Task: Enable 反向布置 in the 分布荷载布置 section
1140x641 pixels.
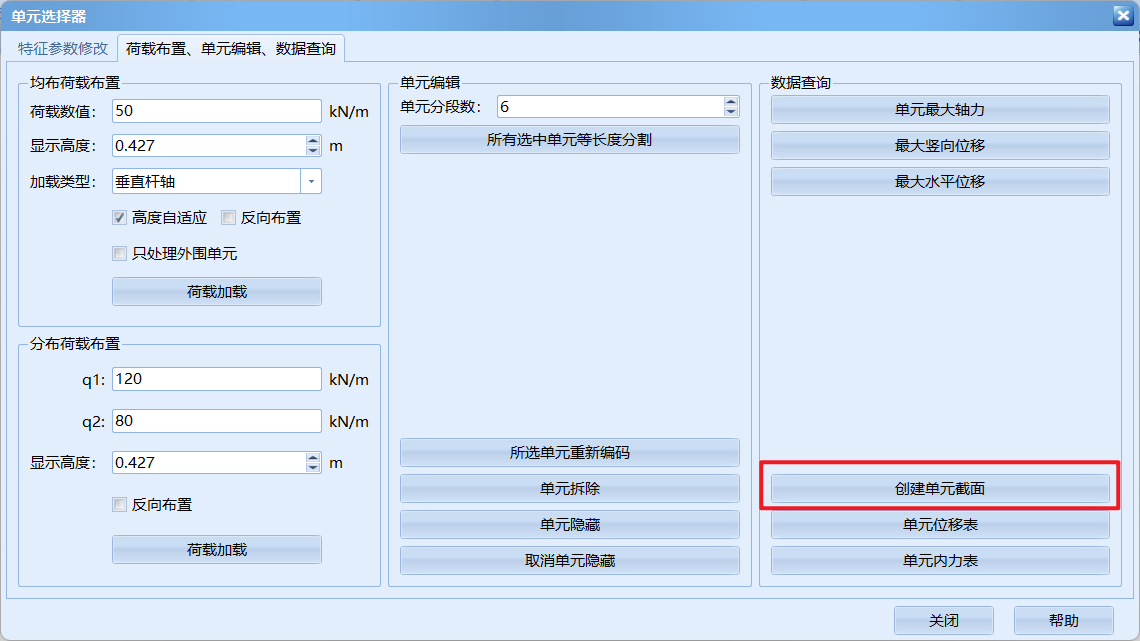Action: [120, 505]
